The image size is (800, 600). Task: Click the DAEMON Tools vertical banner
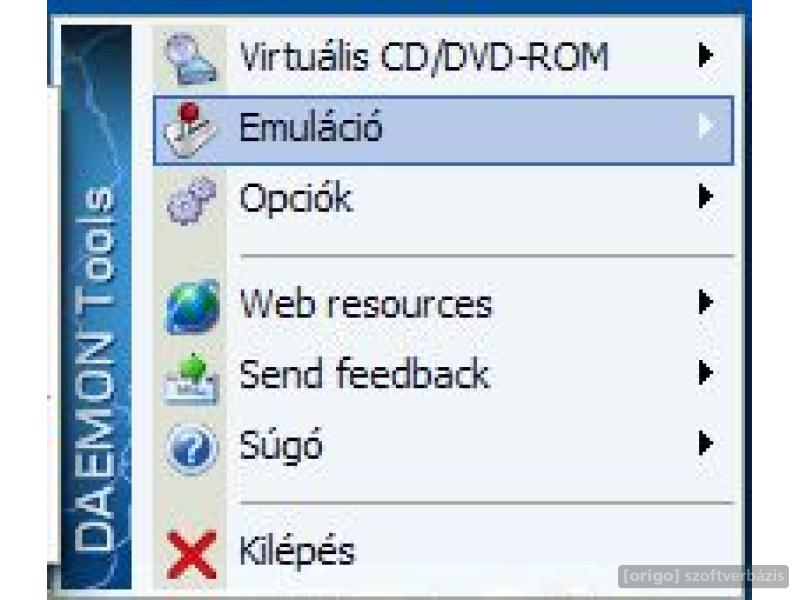(96, 306)
